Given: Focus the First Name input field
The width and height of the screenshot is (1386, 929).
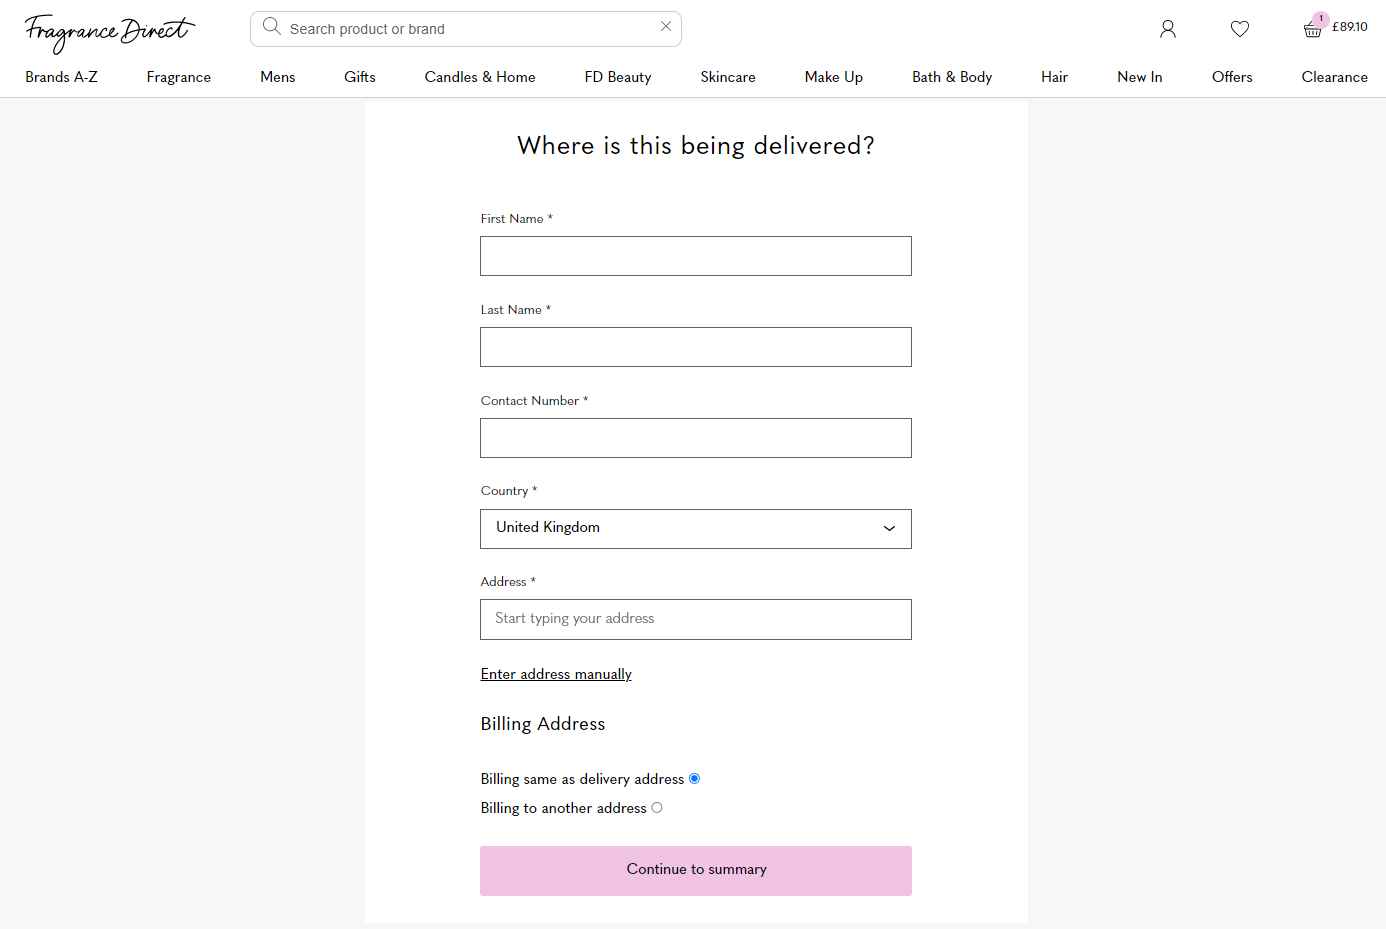Looking at the screenshot, I should click(695, 256).
